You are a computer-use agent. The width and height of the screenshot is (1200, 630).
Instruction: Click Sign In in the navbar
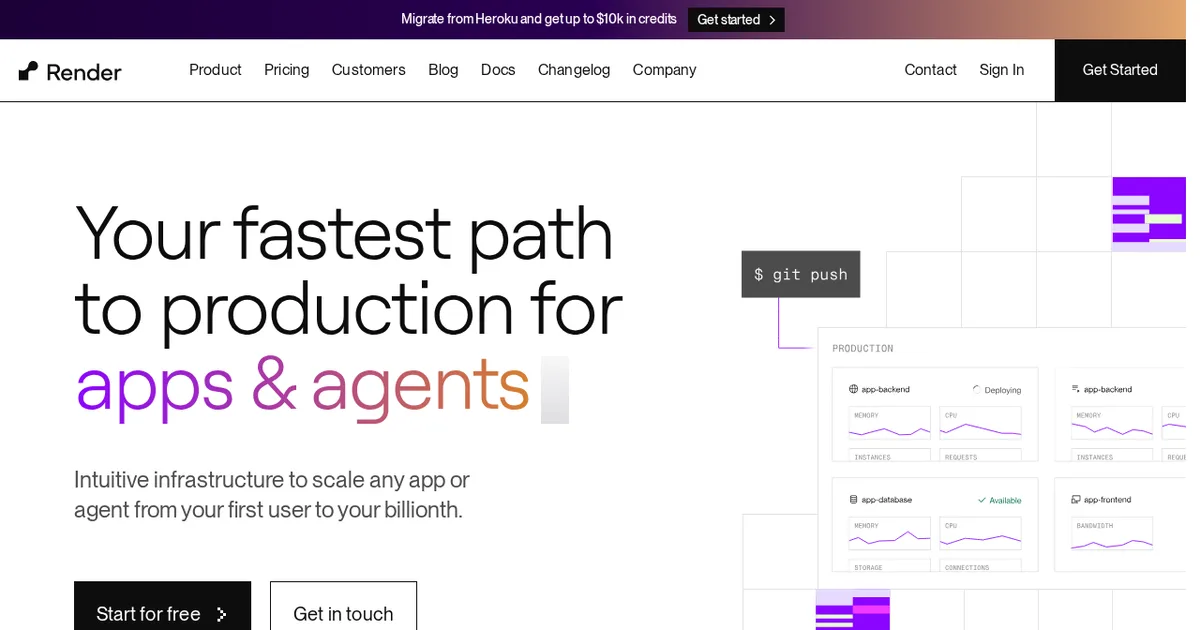(x=1001, y=70)
